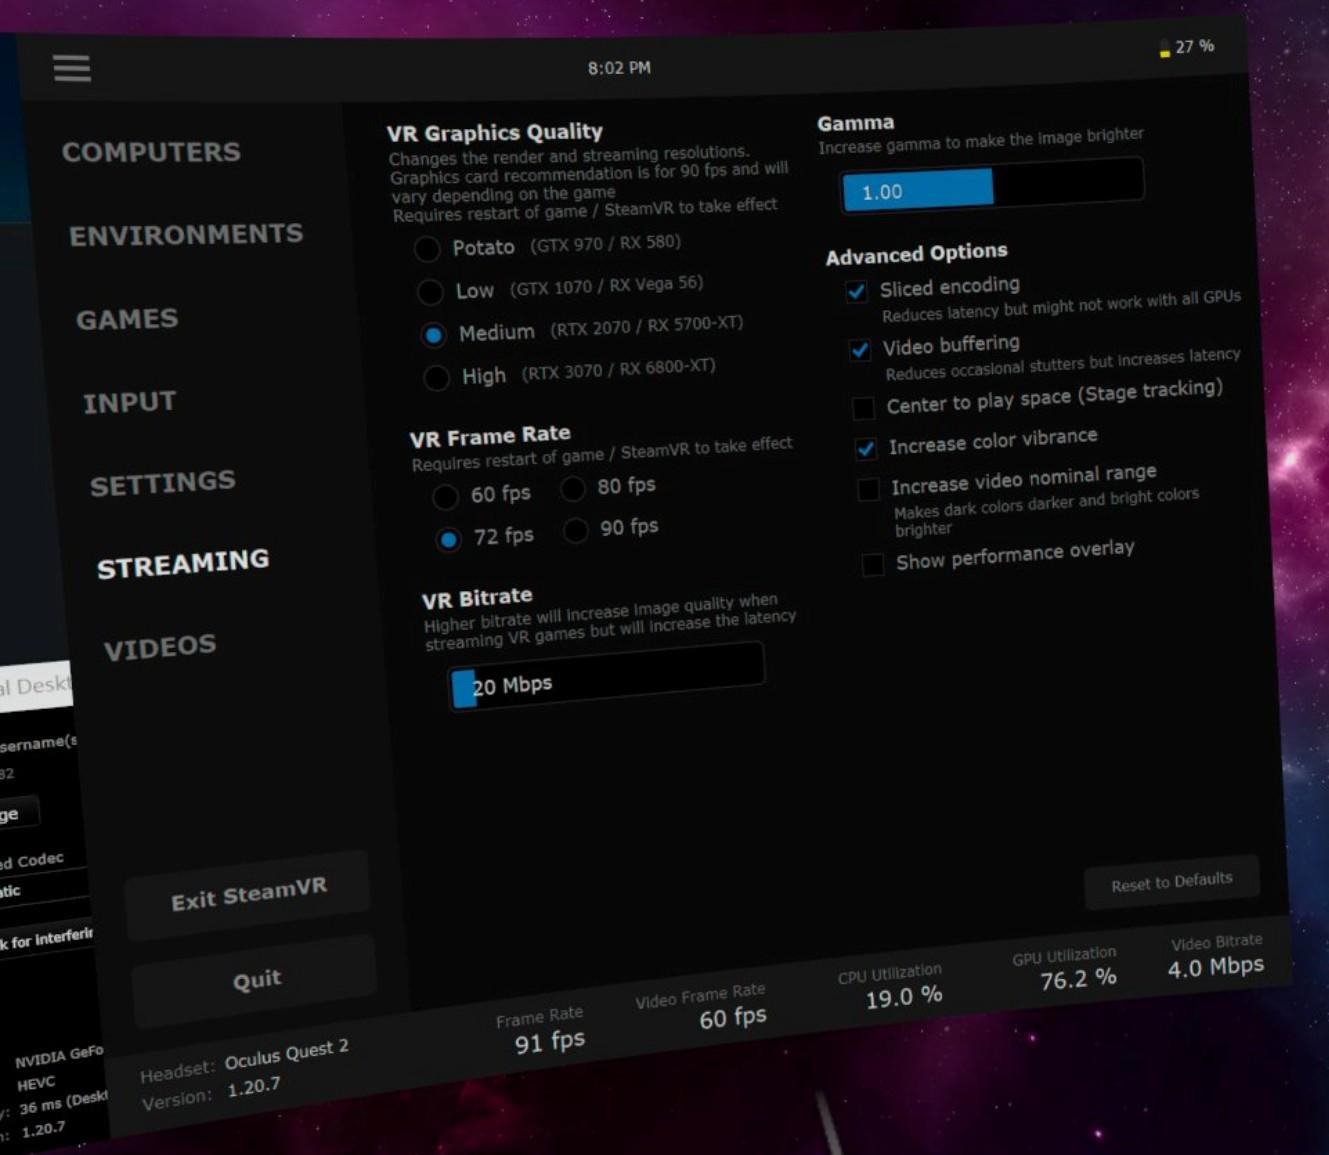Screen dimensions: 1329x1155
Task: Click the GPU Utilization 76.2 % value
Action: 1078,979
